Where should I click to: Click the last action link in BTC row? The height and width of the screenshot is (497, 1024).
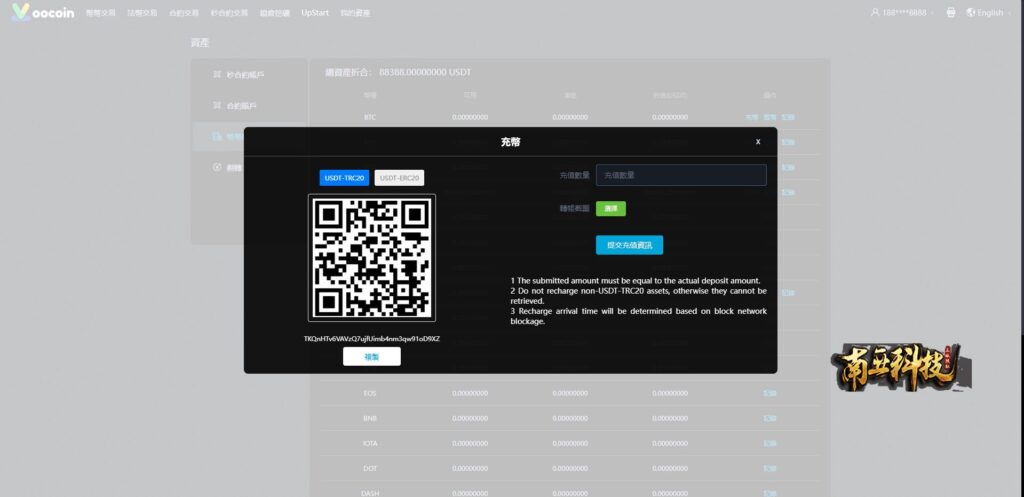point(788,118)
